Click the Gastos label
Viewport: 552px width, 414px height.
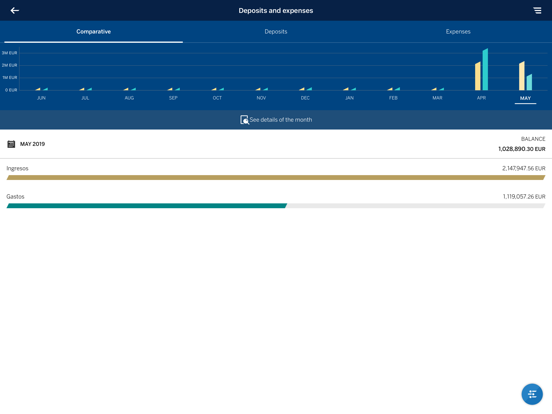15,196
